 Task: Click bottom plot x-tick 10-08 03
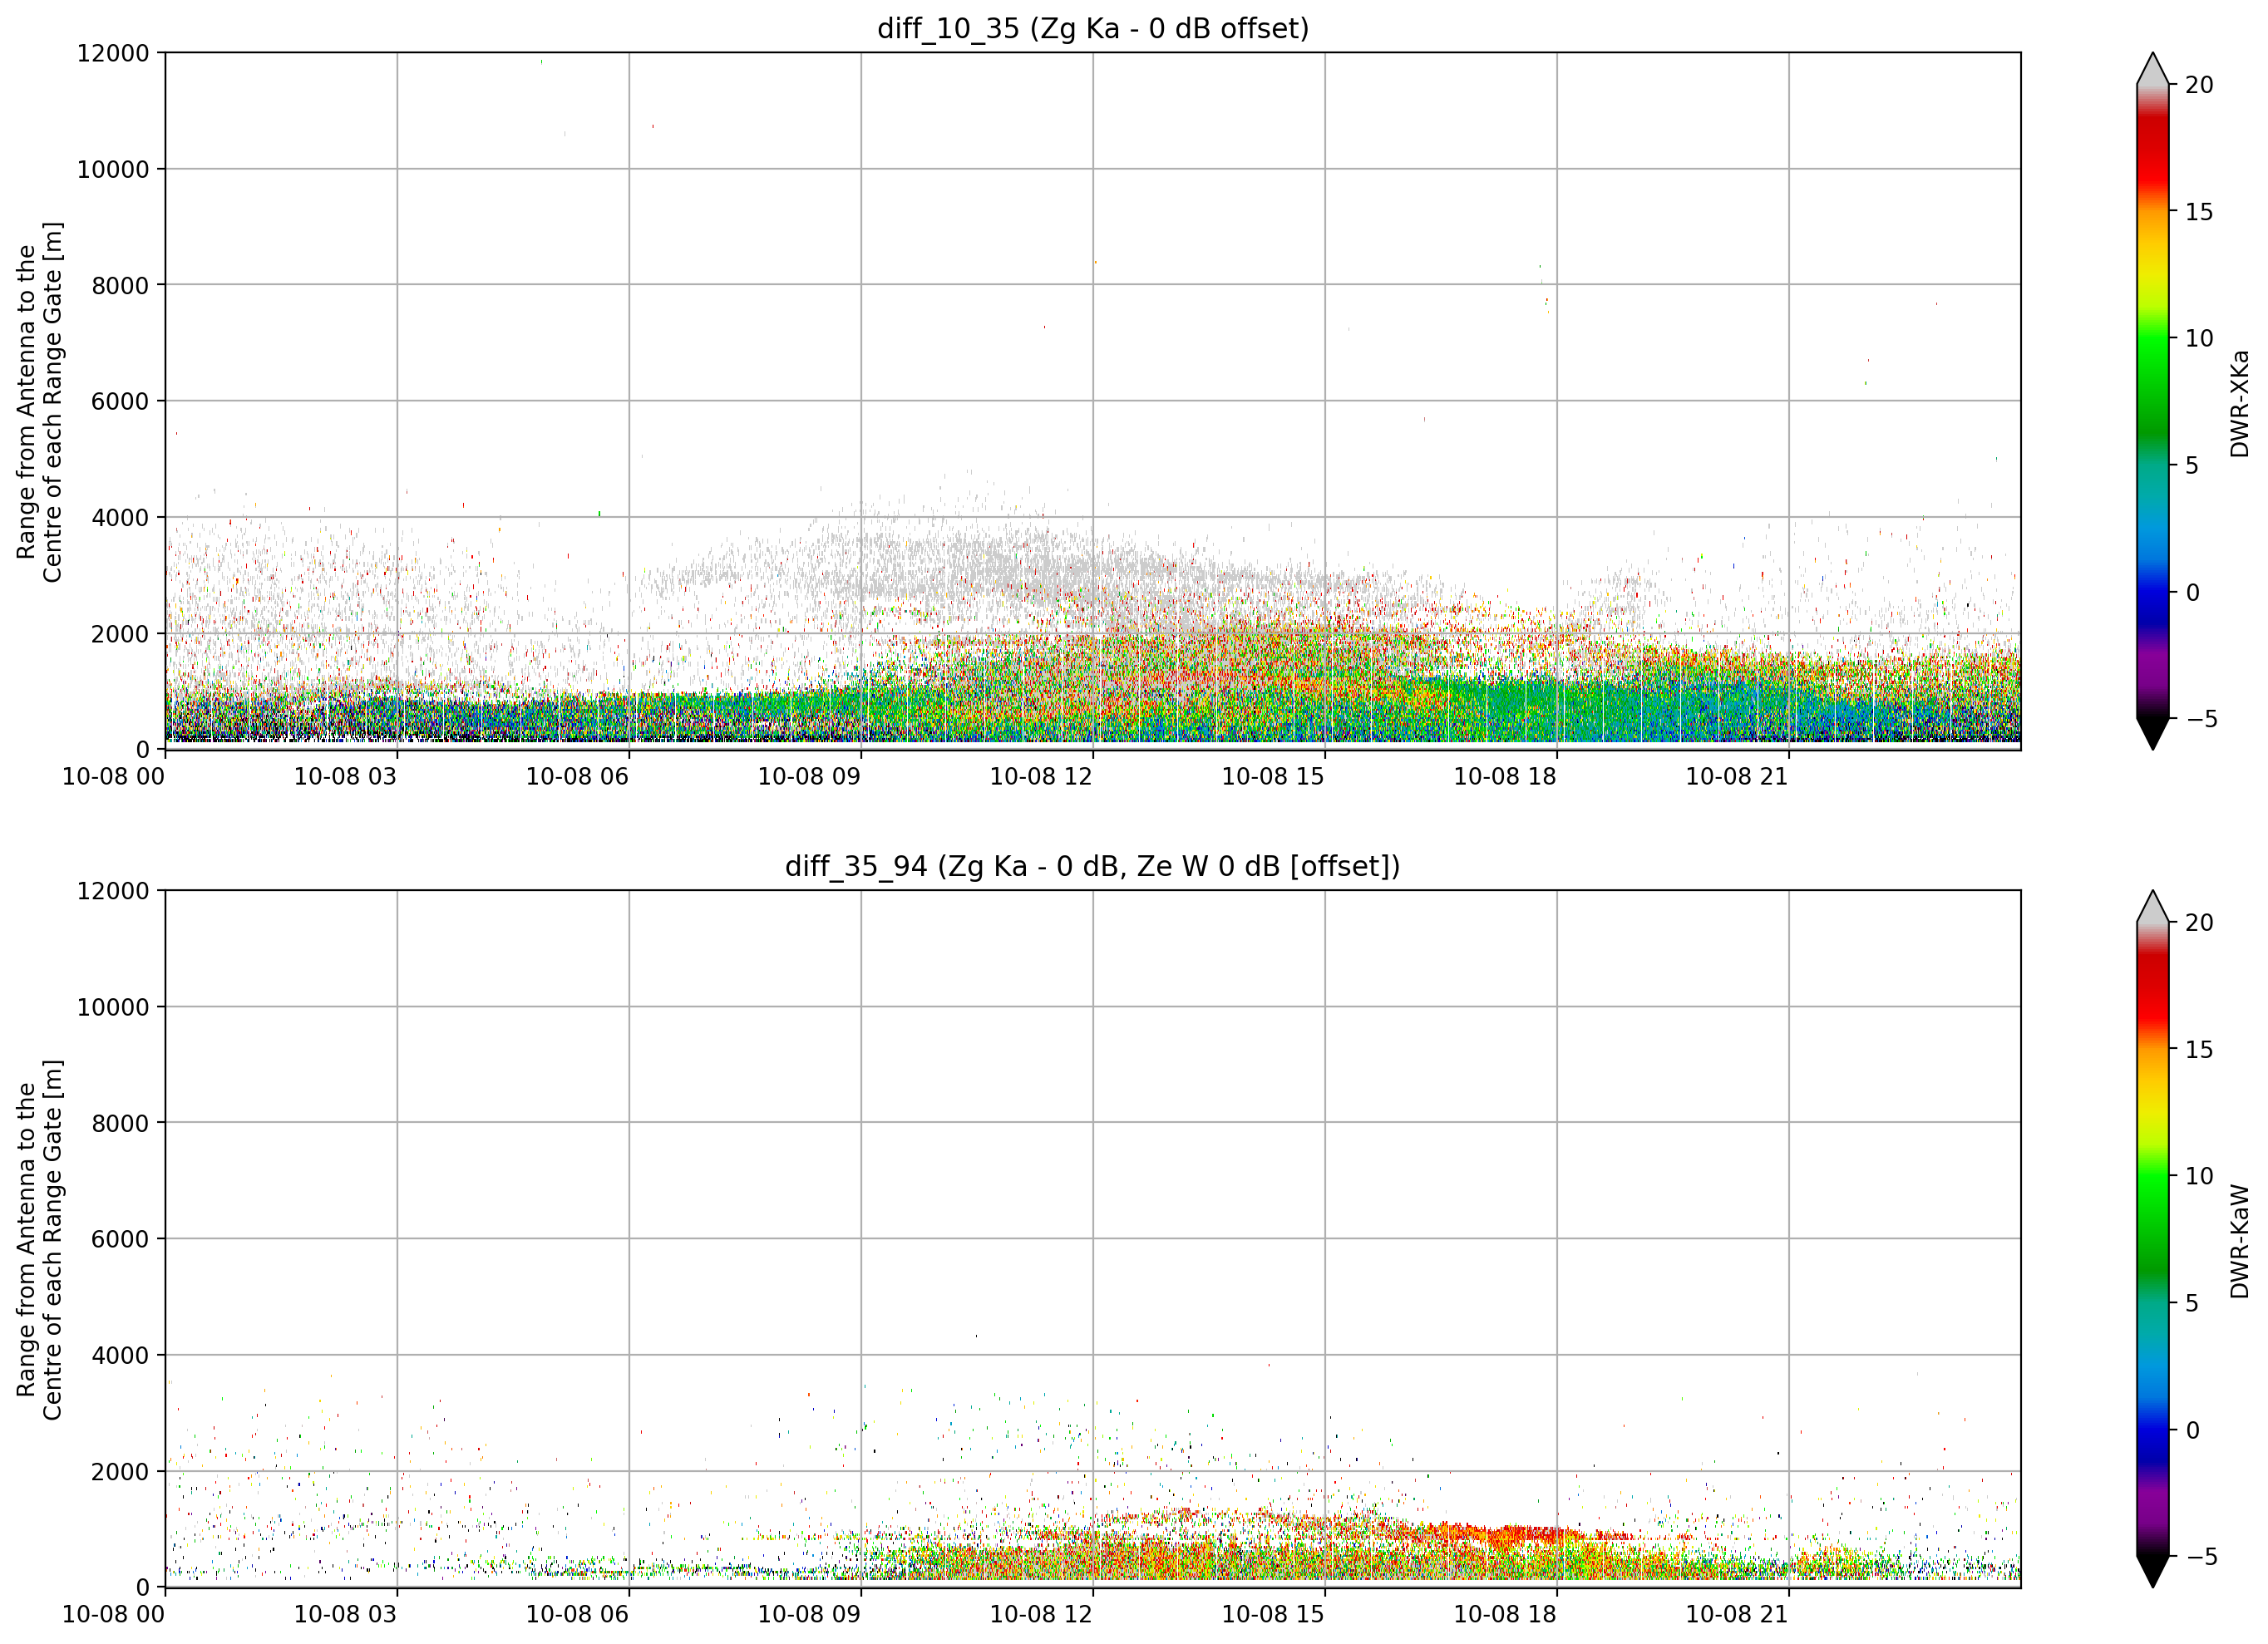click(x=345, y=1614)
